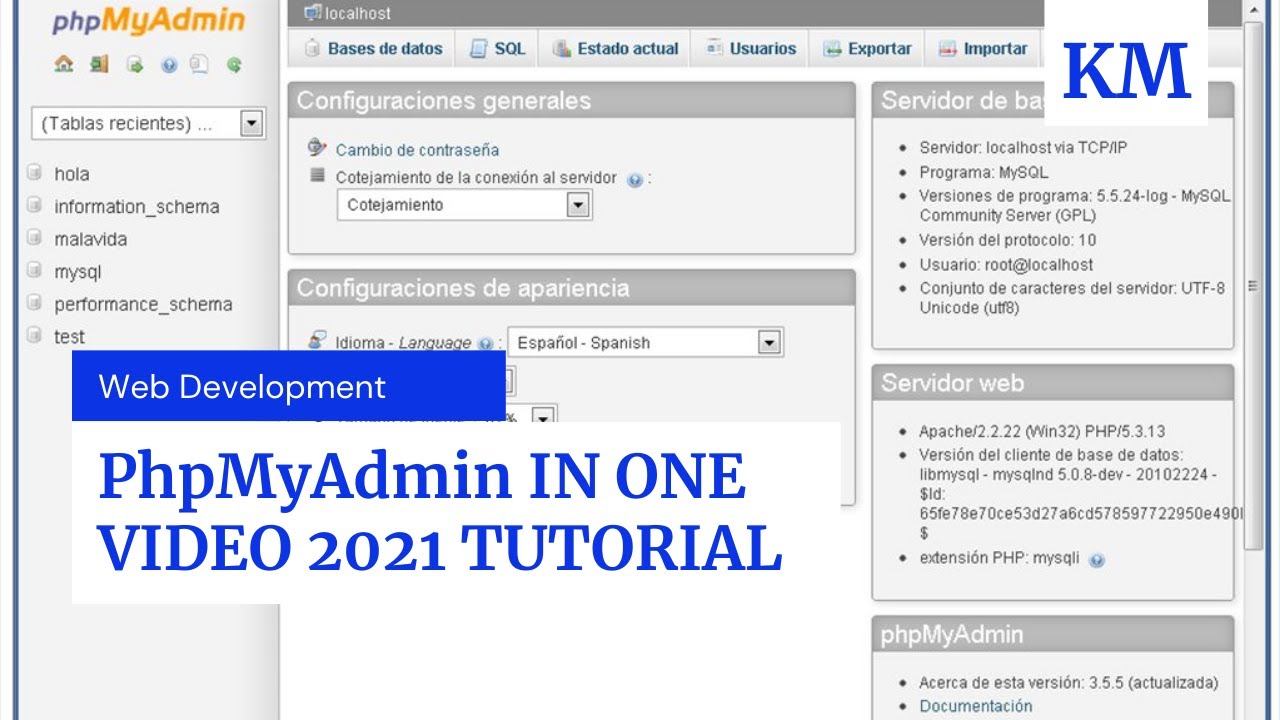Click the Servidor web panel header
Image resolution: width=1280 pixels, height=720 pixels.
[1053, 383]
